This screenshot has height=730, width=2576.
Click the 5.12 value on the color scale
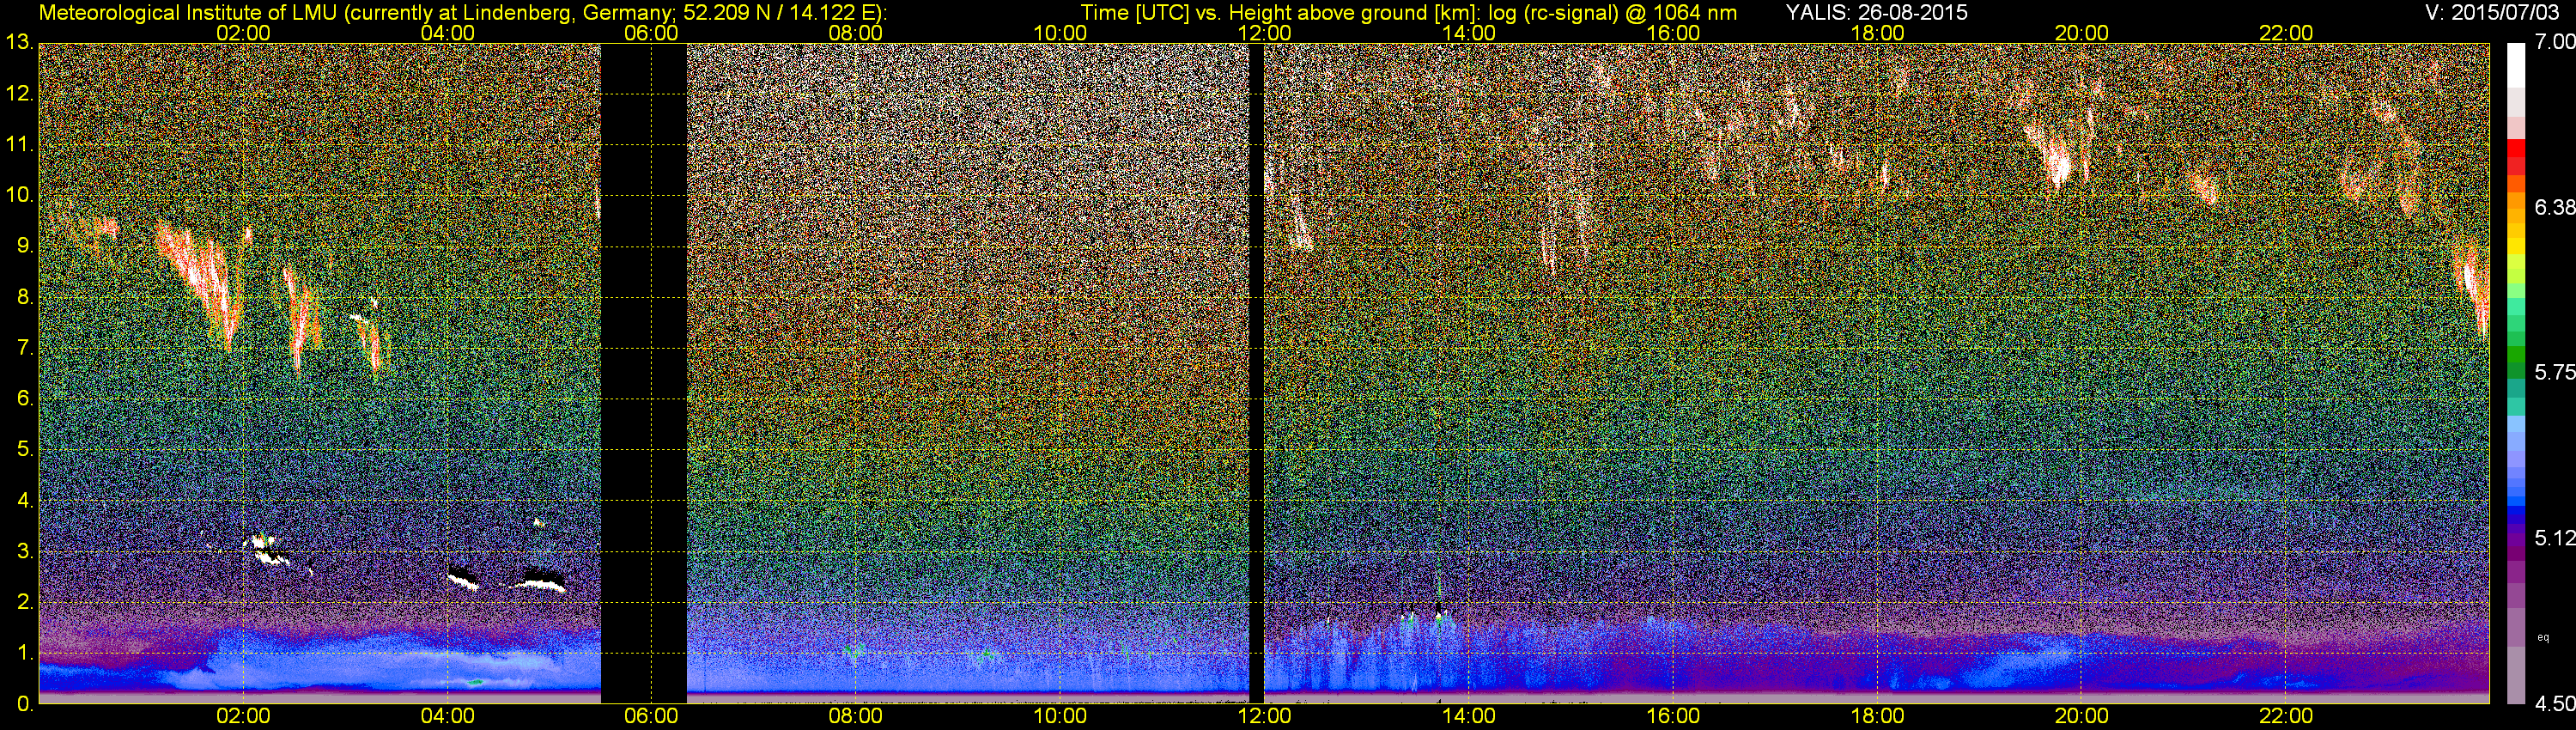2555,538
